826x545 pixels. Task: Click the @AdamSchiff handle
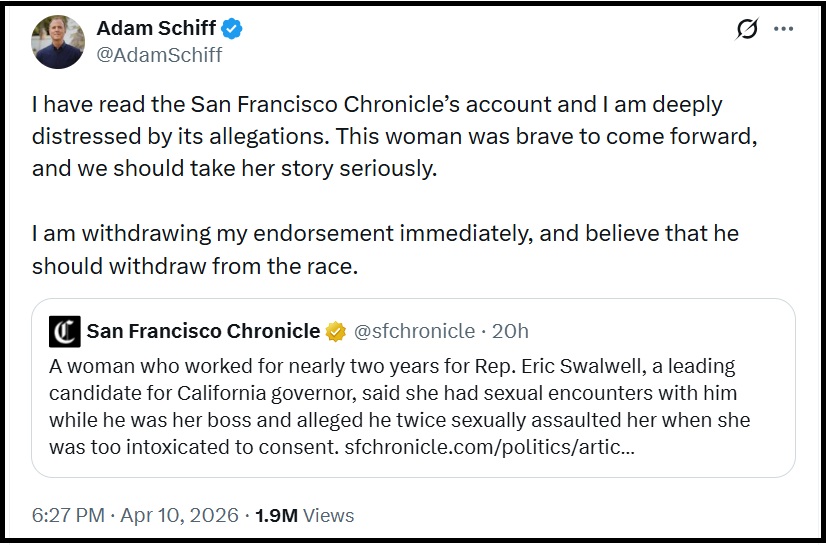point(159,55)
